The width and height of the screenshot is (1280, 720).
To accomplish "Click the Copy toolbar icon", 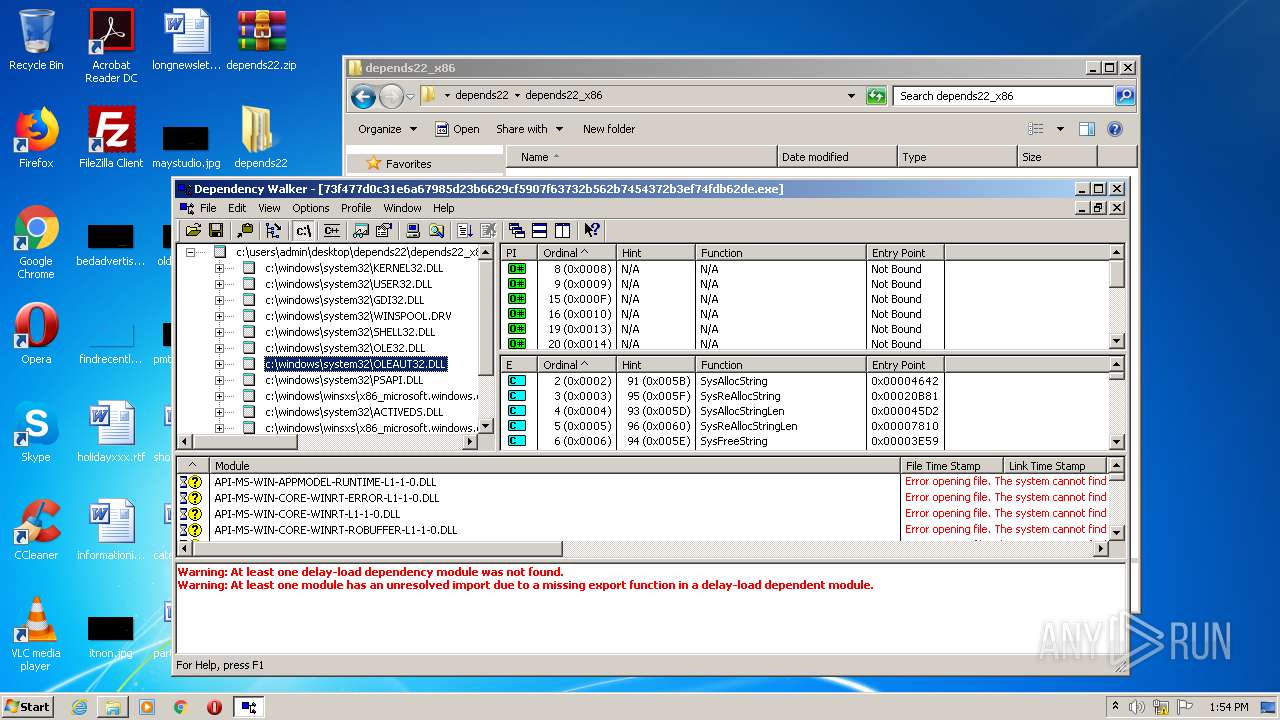I will point(246,230).
